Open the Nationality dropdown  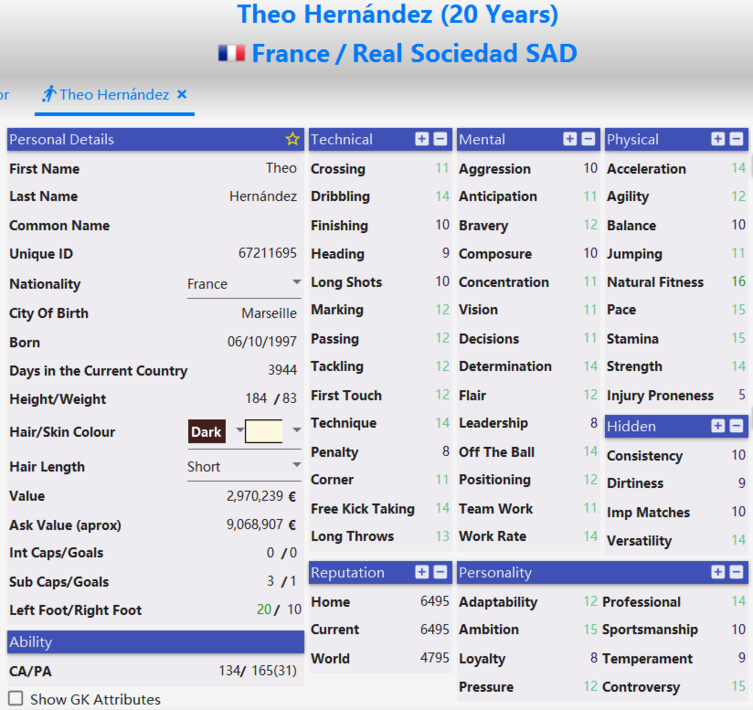(244, 284)
